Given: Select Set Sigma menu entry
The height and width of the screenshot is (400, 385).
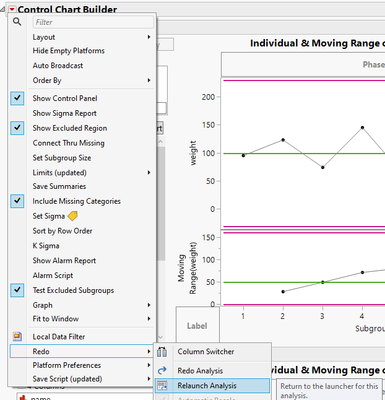Looking at the screenshot, I should (x=49, y=216).
